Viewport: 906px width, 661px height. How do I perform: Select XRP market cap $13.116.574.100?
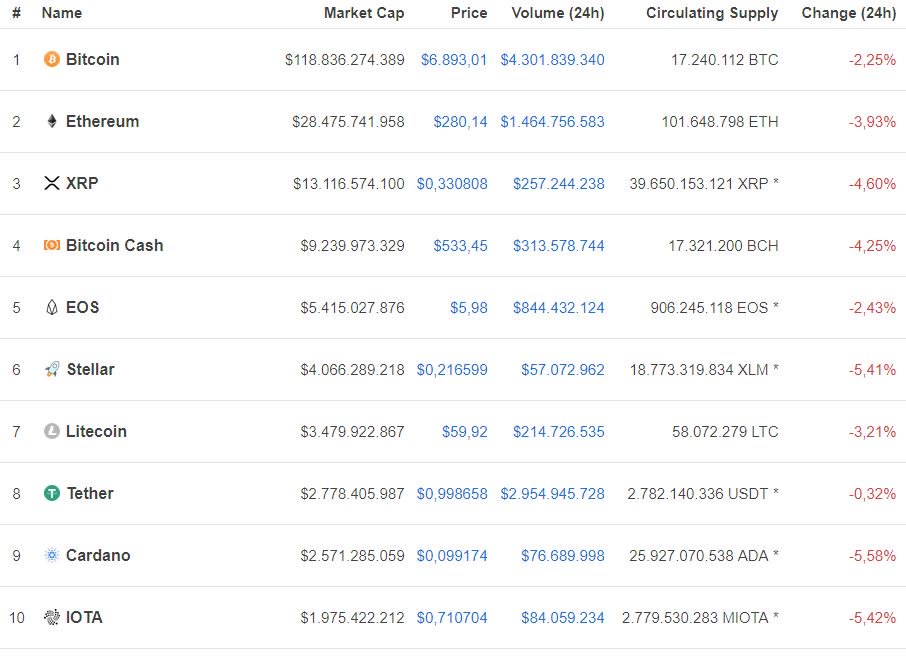pyautogui.click(x=348, y=184)
